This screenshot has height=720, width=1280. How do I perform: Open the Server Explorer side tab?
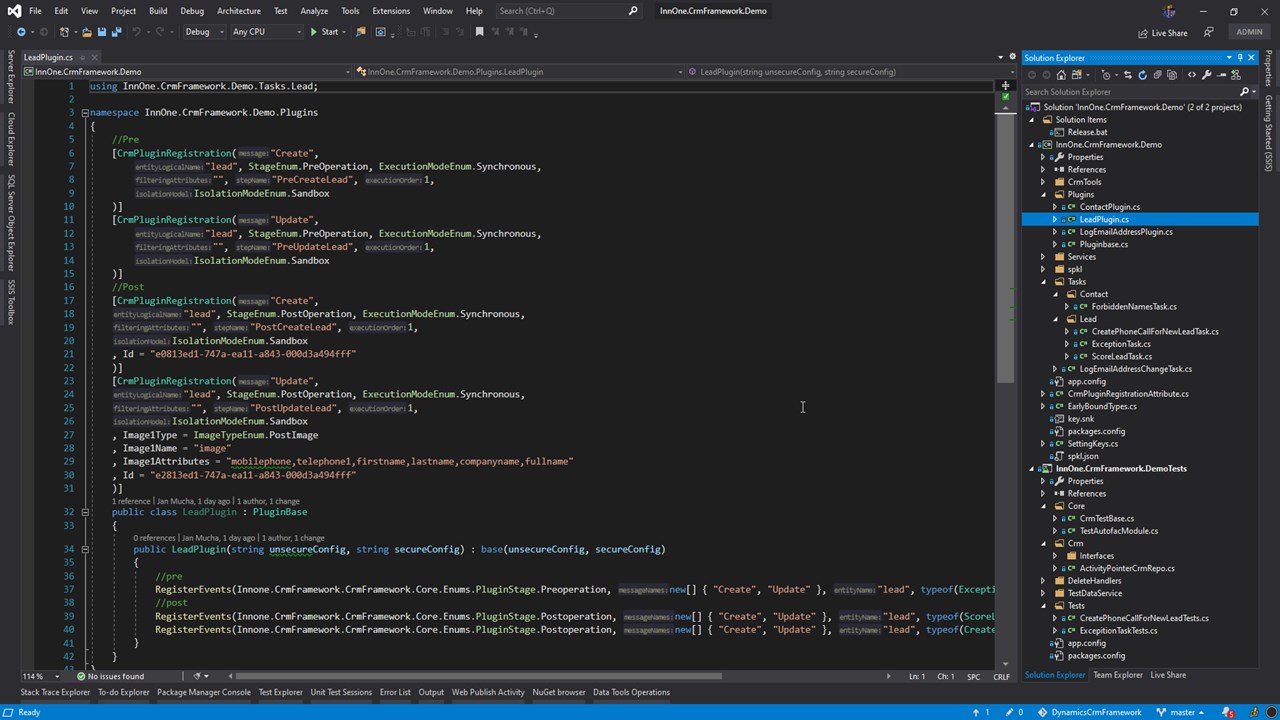click(x=11, y=77)
